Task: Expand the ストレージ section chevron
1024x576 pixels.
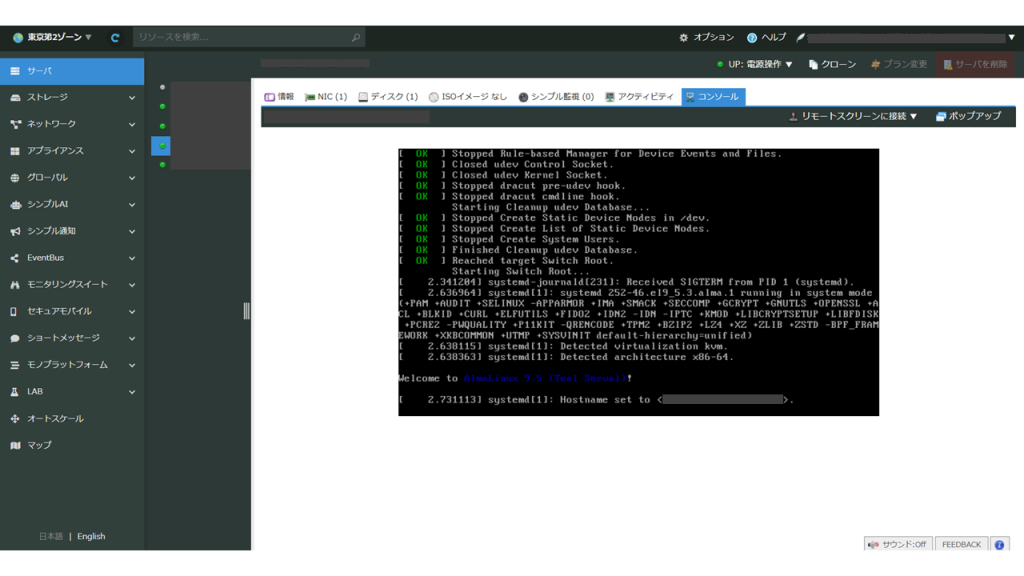Action: (132, 97)
